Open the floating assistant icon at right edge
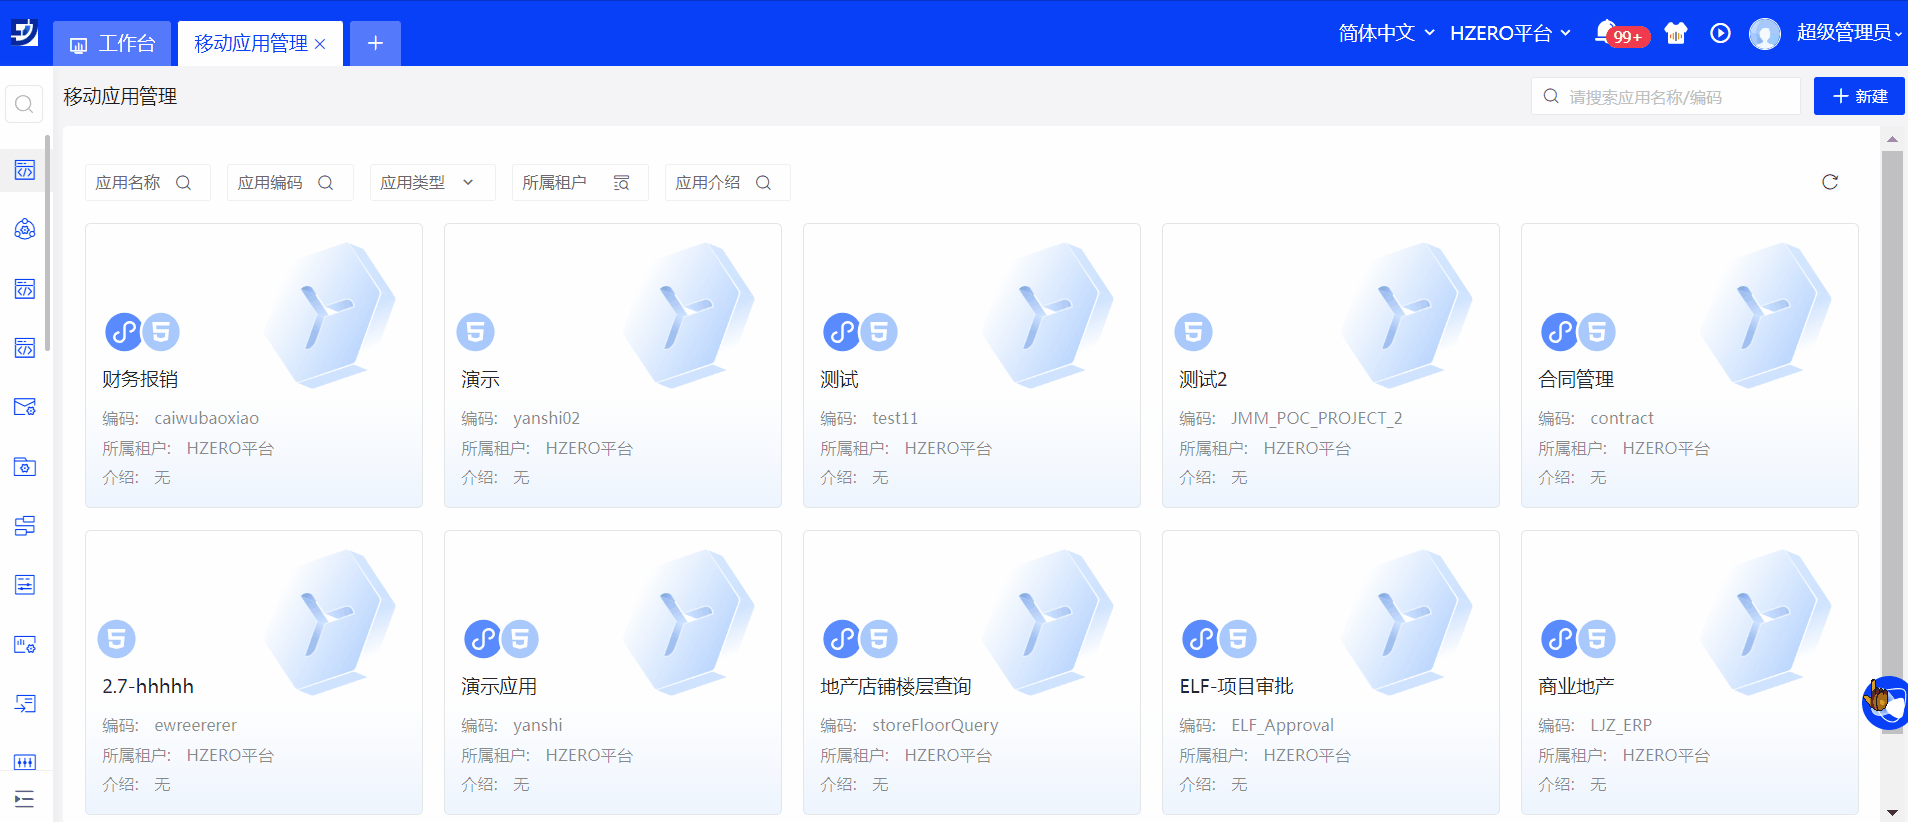The width and height of the screenshot is (1908, 822). (1886, 702)
